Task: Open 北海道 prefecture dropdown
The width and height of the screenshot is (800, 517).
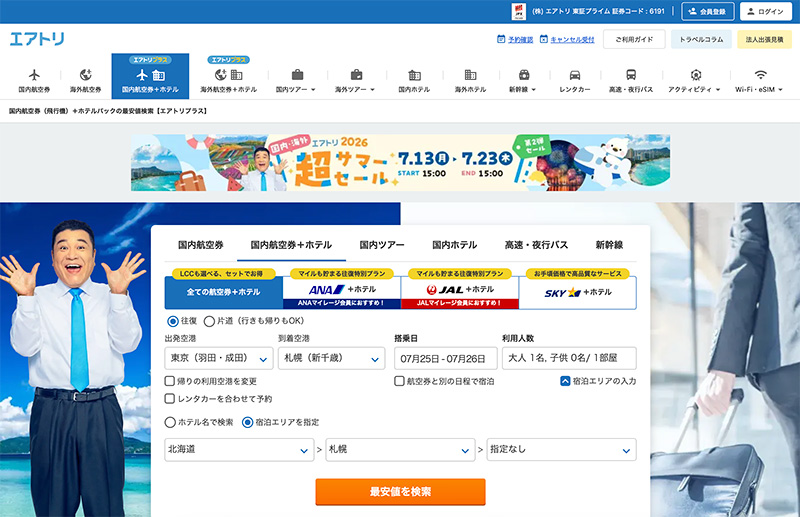Action: click(239, 450)
